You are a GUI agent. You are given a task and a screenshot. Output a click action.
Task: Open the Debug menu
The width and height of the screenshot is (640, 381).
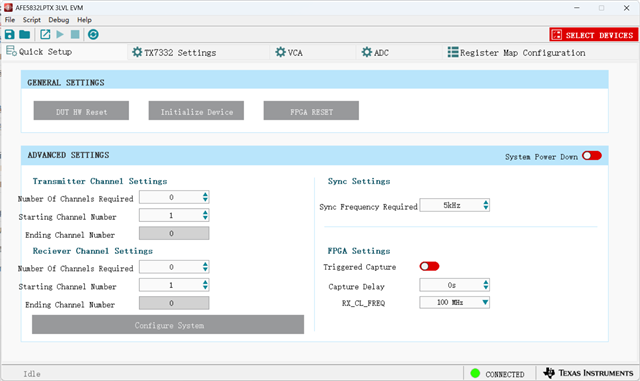click(59, 20)
